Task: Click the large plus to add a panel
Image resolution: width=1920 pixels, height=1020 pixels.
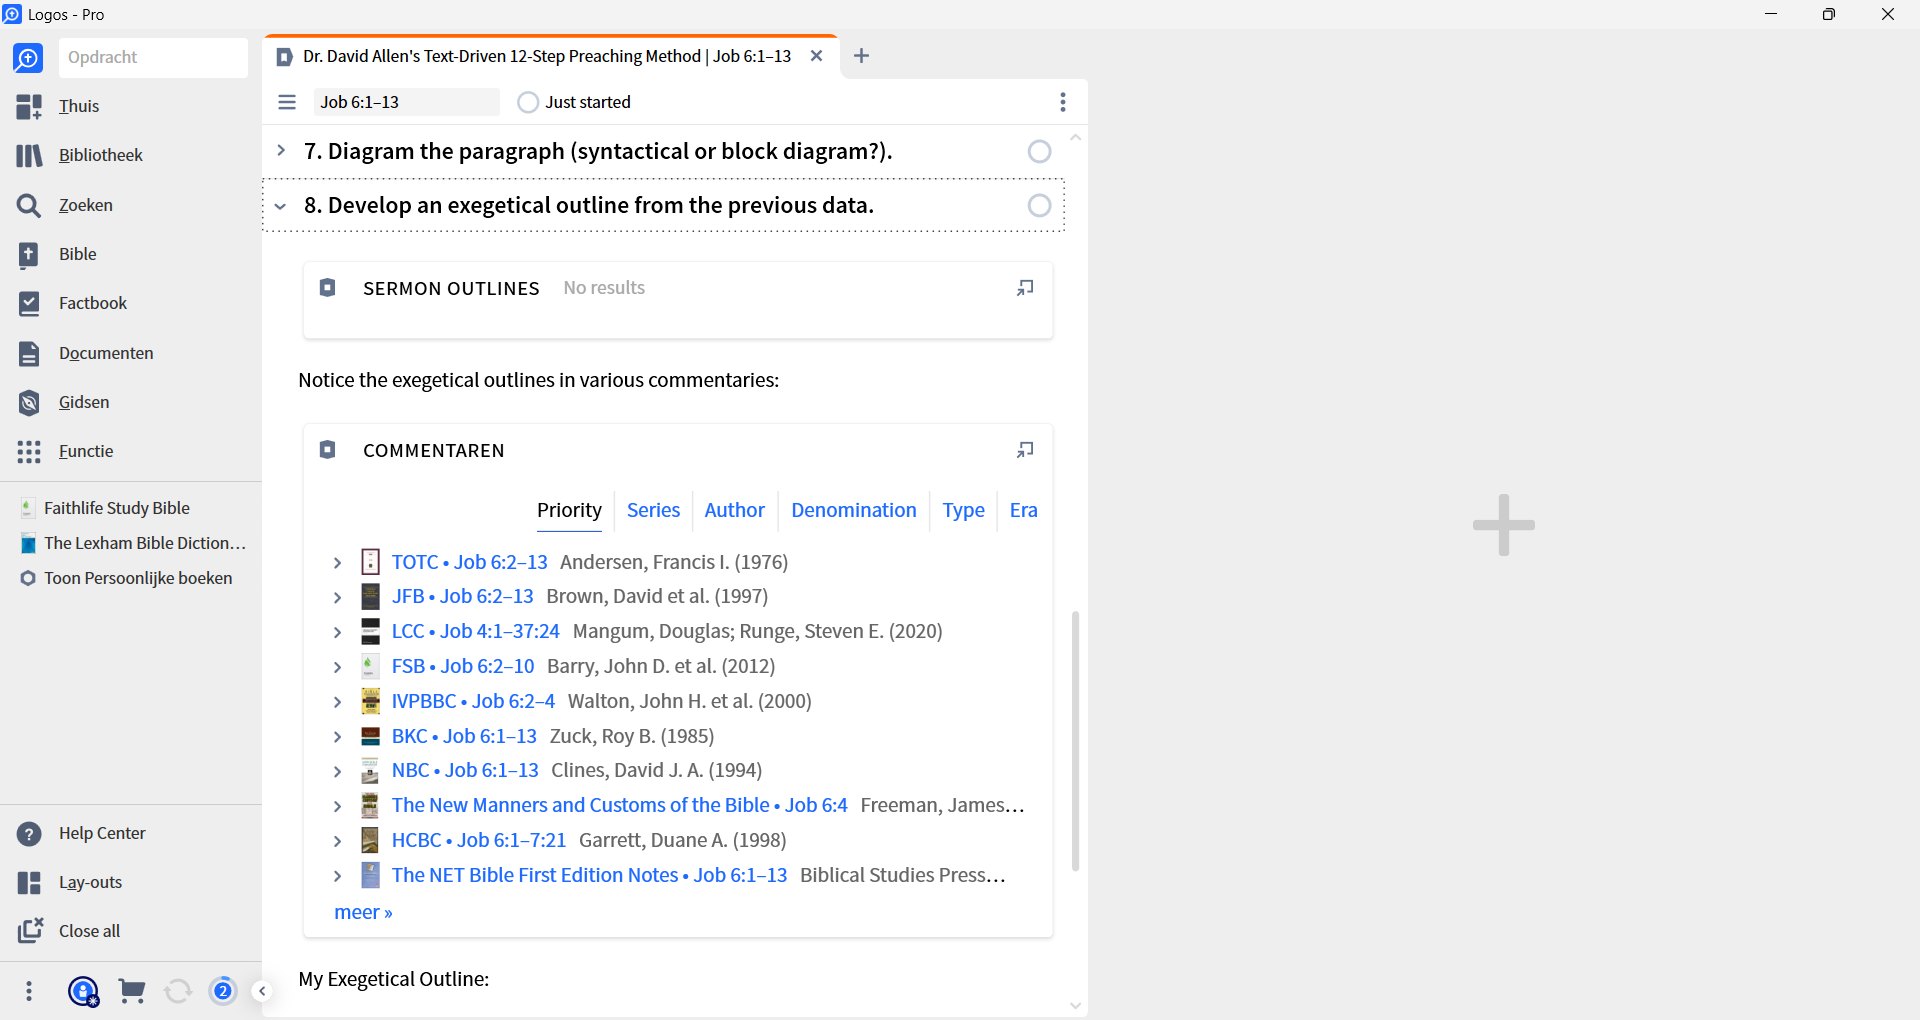Action: [x=1504, y=525]
